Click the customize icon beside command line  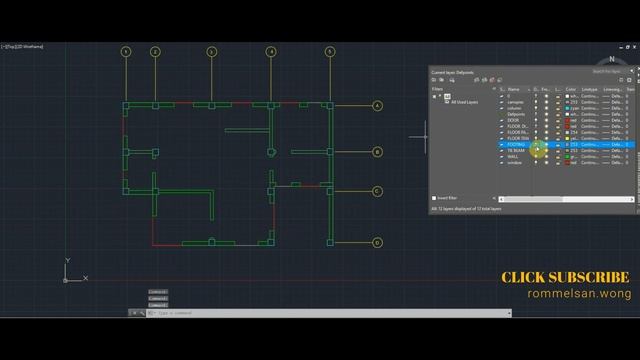(142, 313)
